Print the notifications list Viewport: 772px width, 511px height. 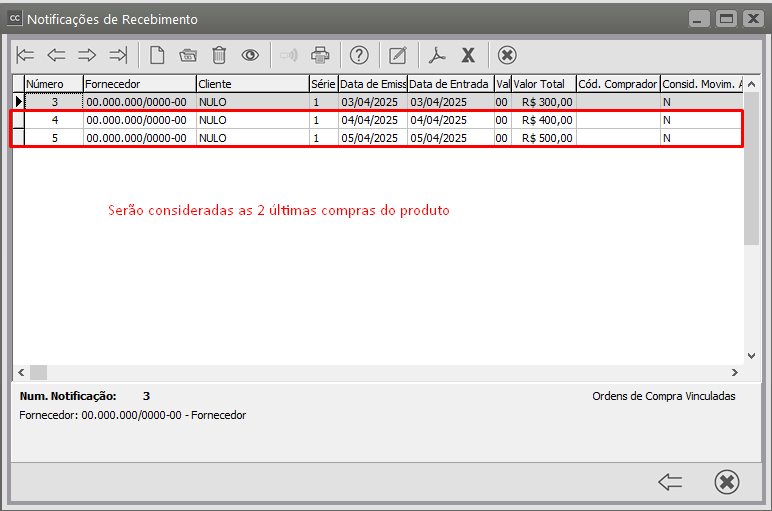click(320, 55)
